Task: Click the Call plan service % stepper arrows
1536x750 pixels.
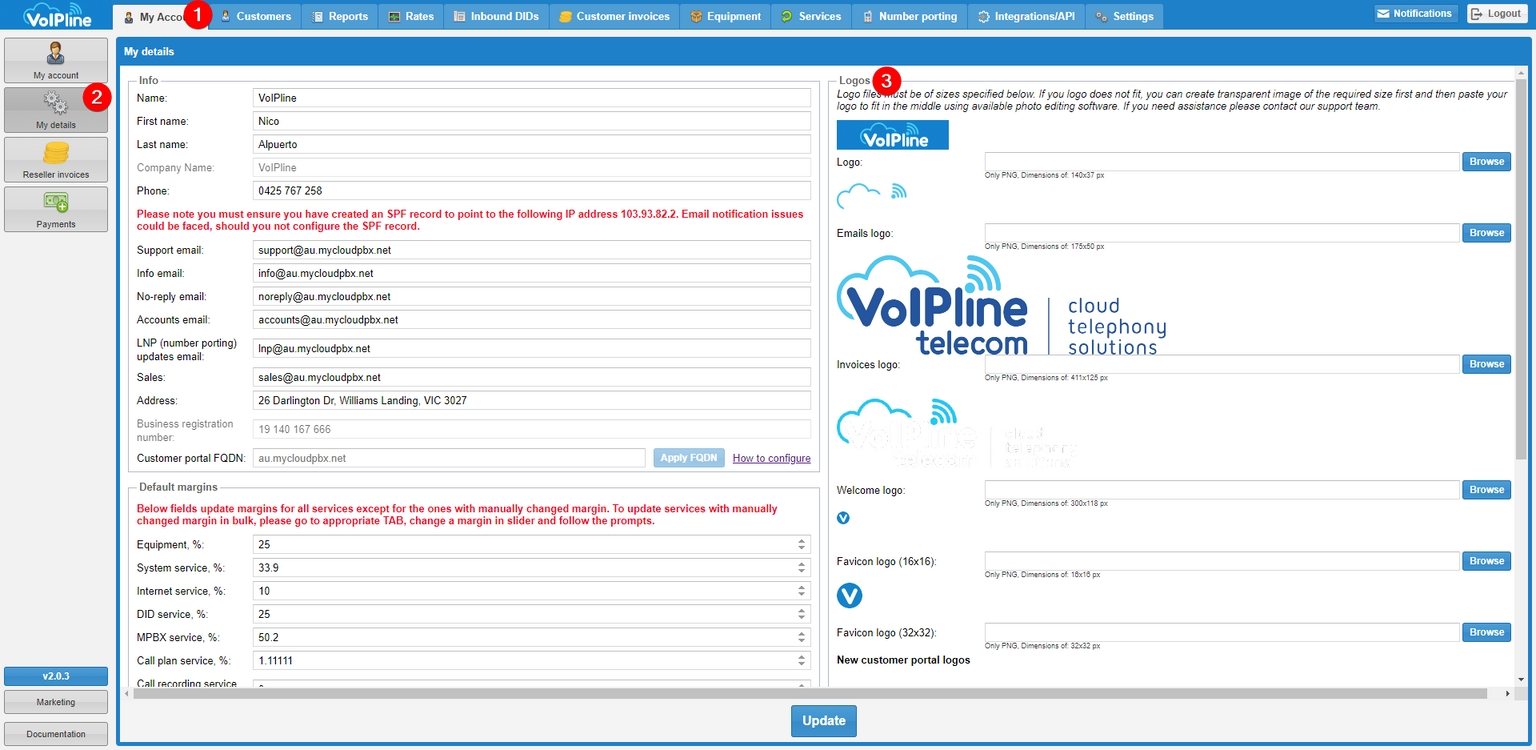Action: coord(801,661)
